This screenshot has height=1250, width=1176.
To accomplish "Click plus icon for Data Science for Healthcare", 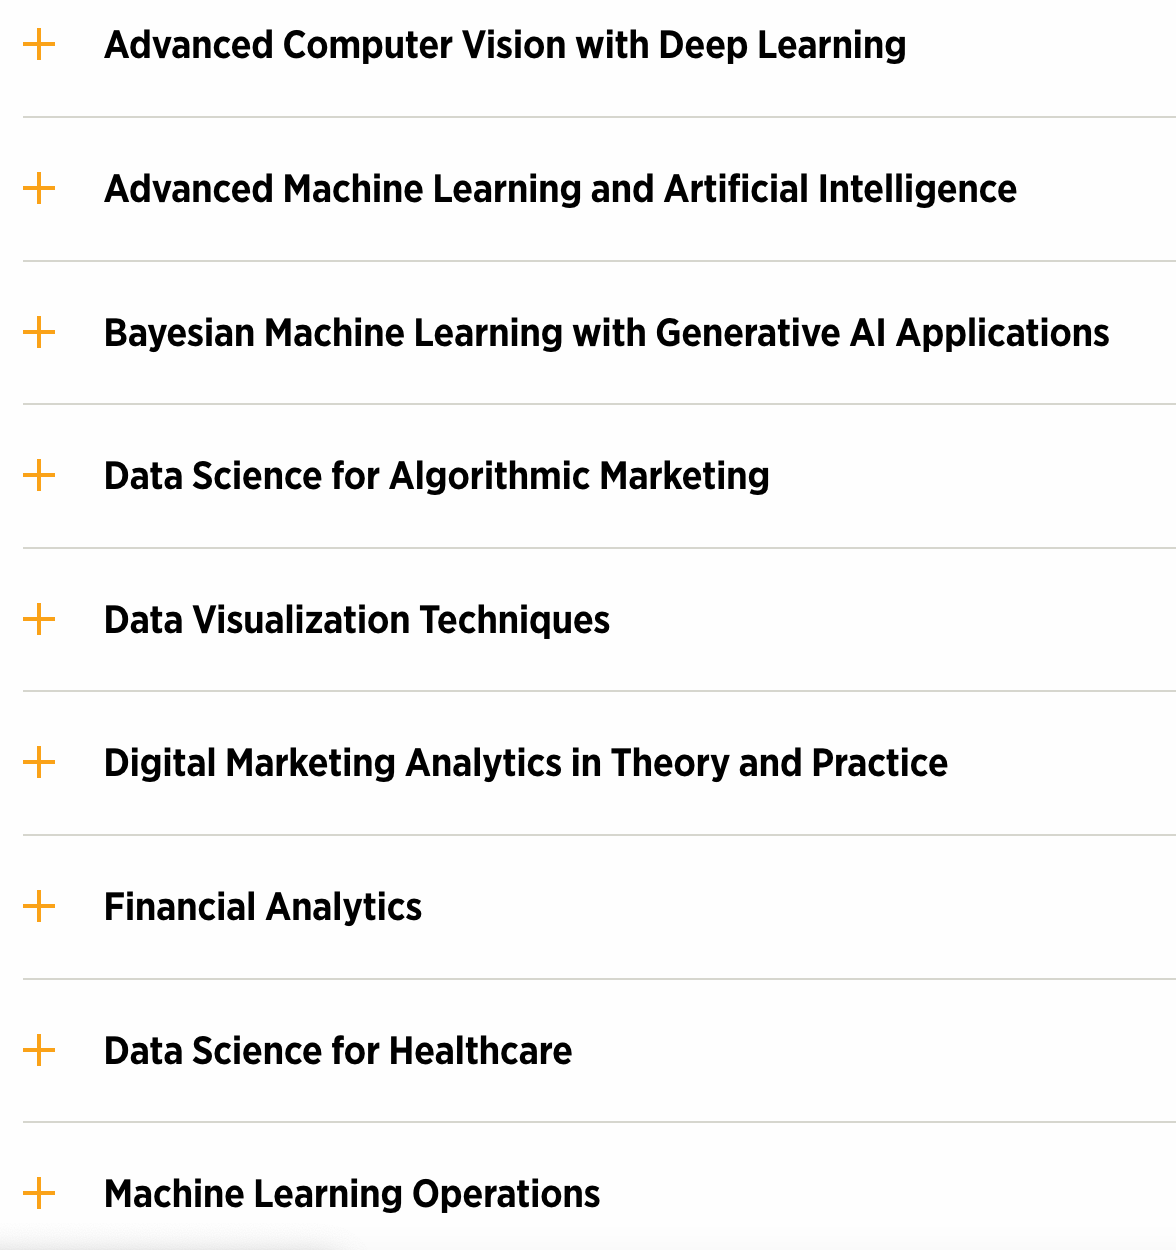I will [39, 1050].
